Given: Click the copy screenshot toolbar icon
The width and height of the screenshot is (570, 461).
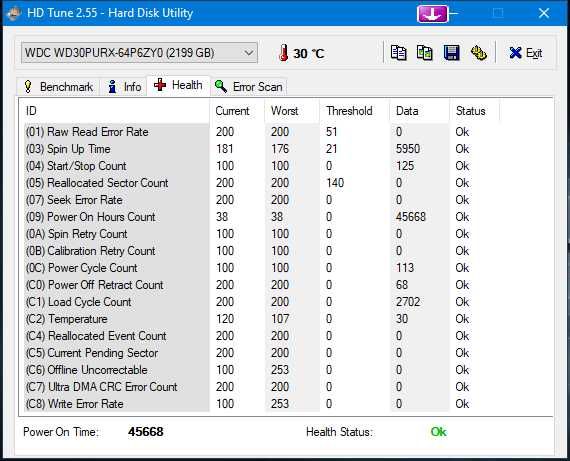Looking at the screenshot, I should pyautogui.click(x=425, y=53).
